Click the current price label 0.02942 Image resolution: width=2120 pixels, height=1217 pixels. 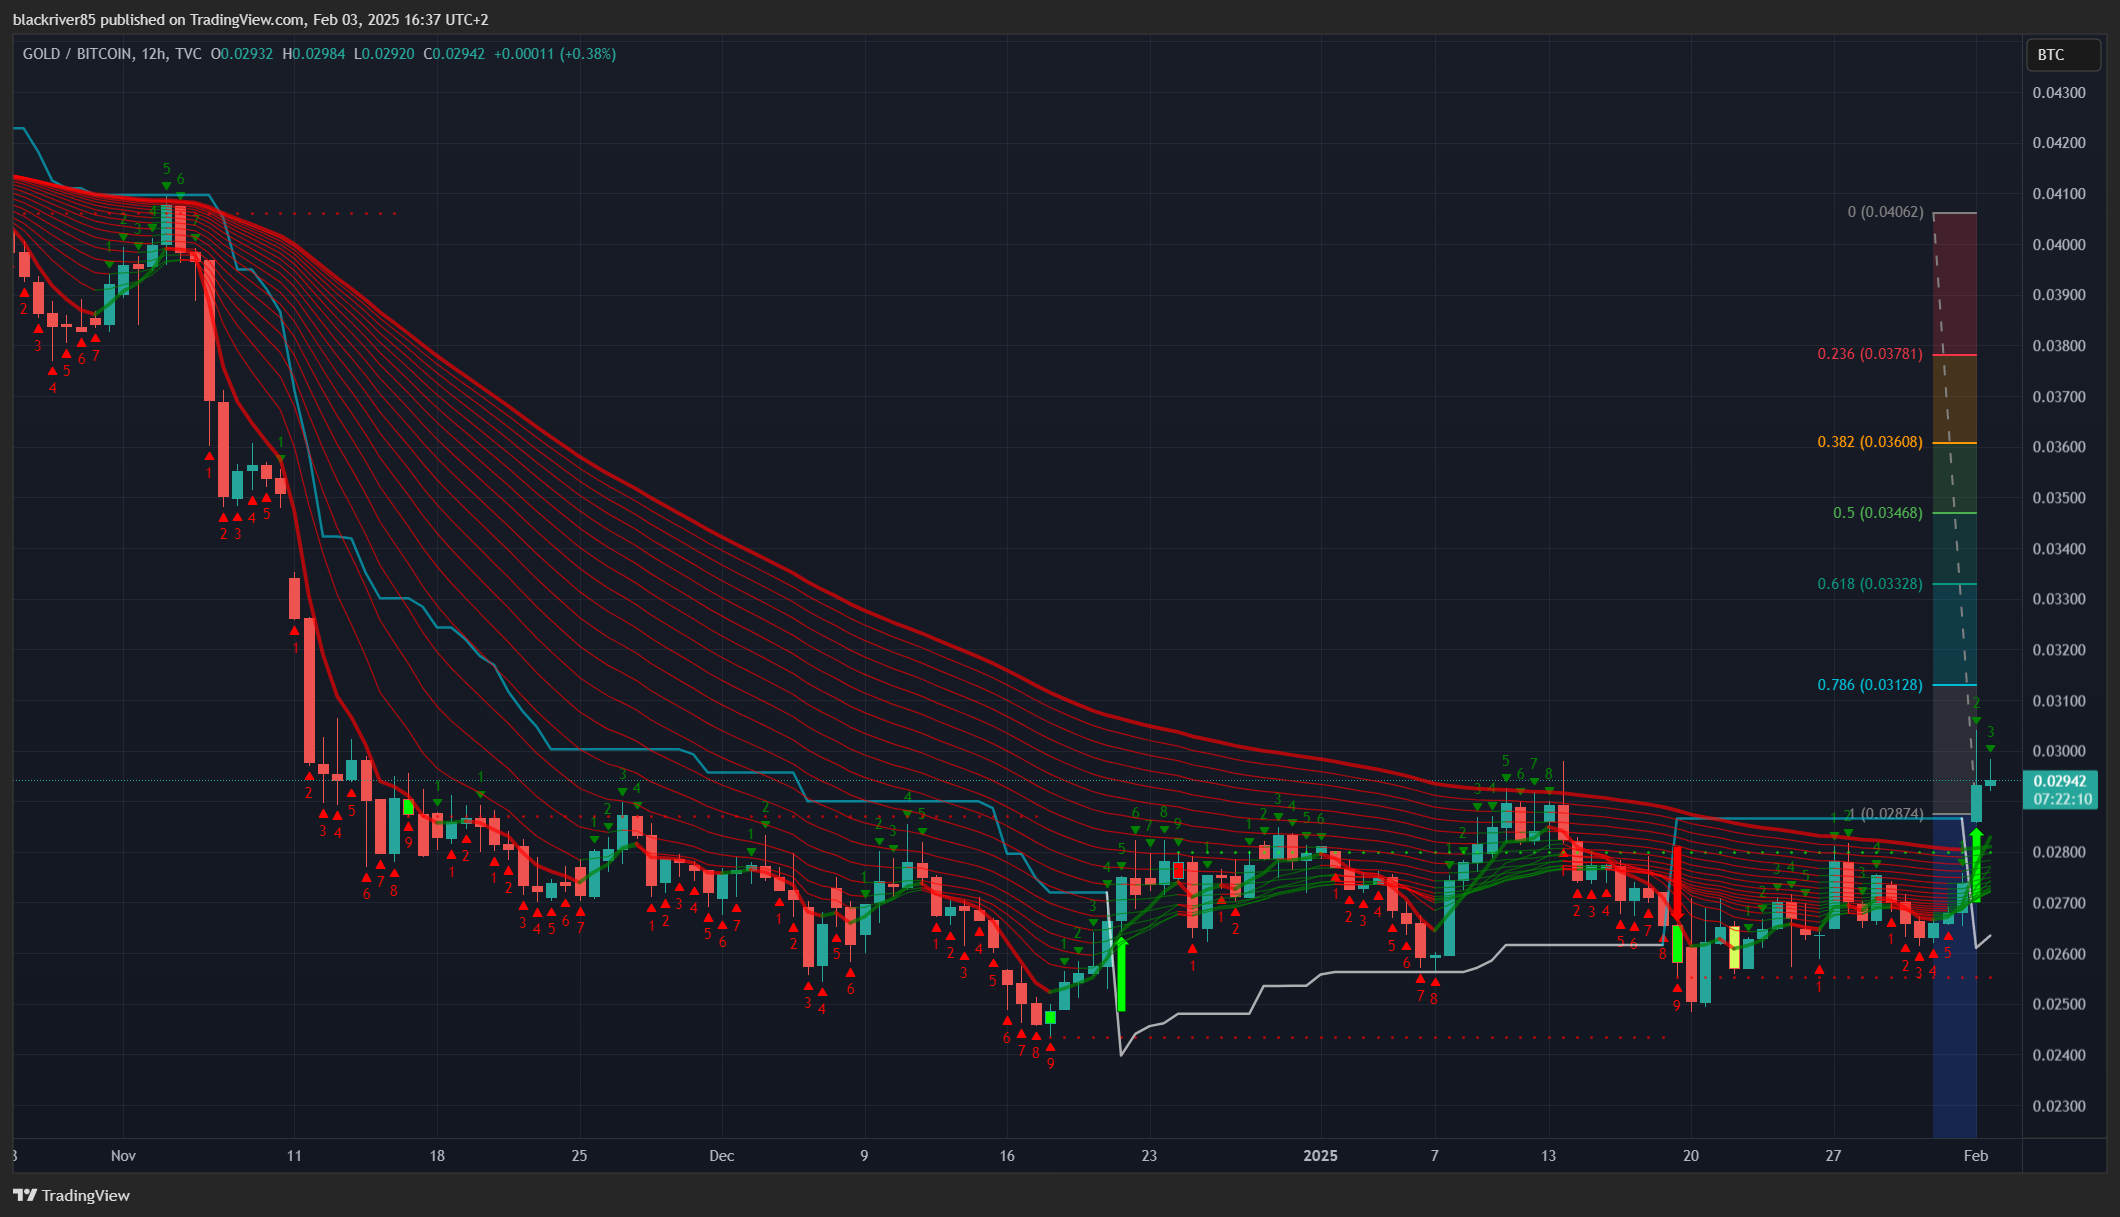[x=2060, y=781]
